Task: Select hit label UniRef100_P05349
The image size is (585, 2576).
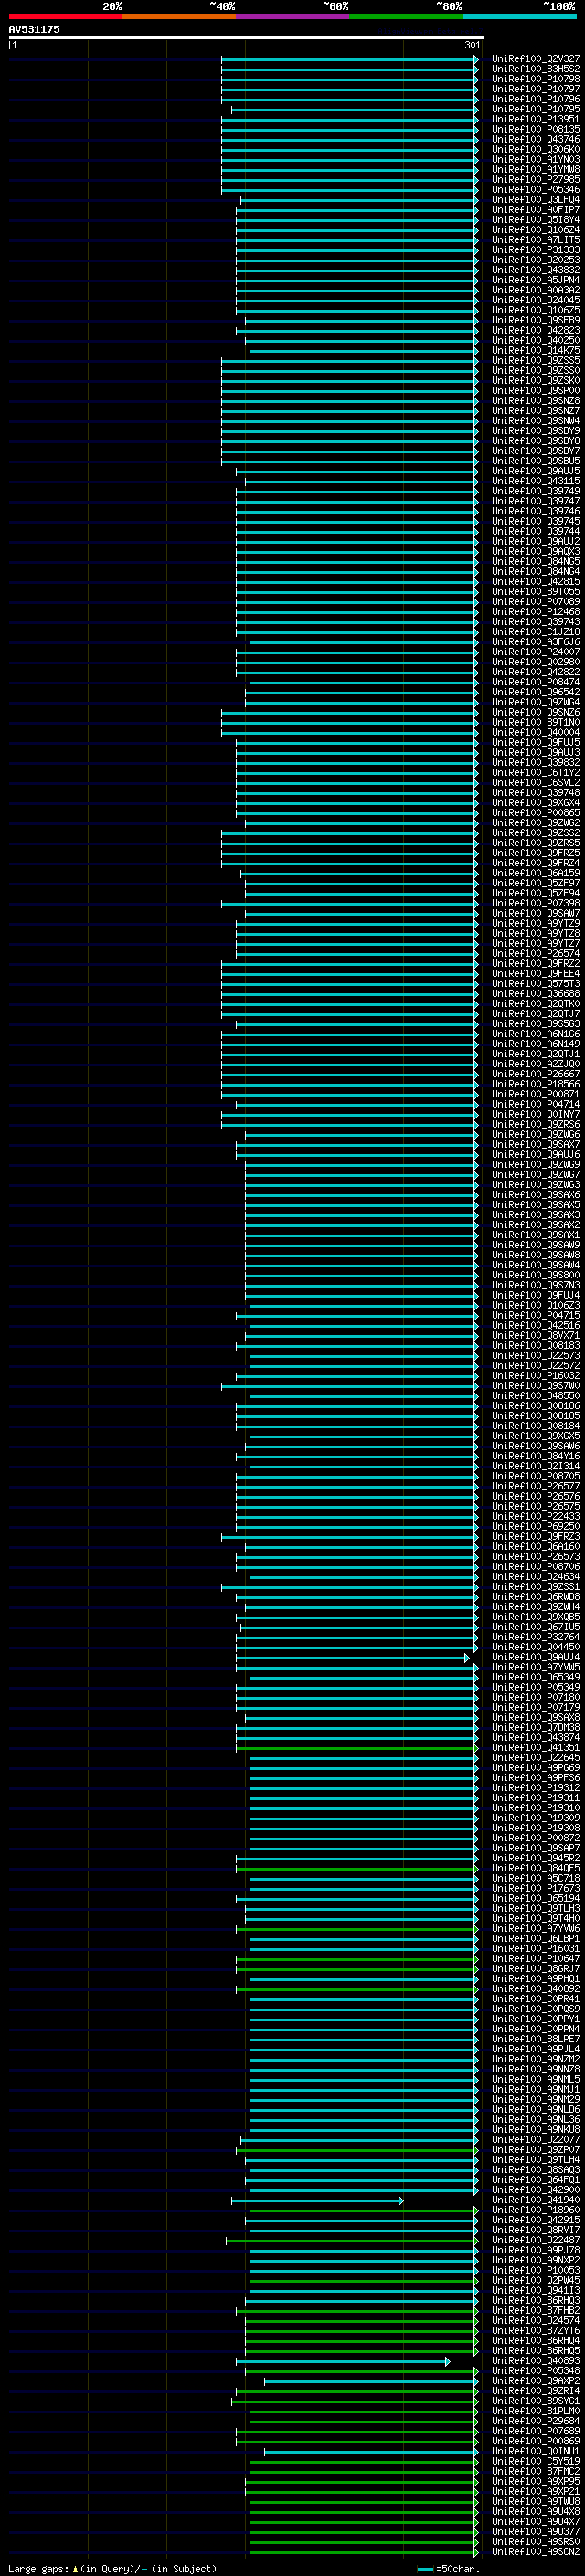Action: [x=536, y=1687]
